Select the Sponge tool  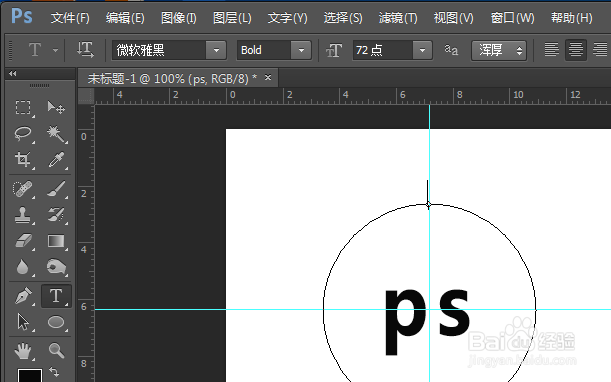pos(56,267)
